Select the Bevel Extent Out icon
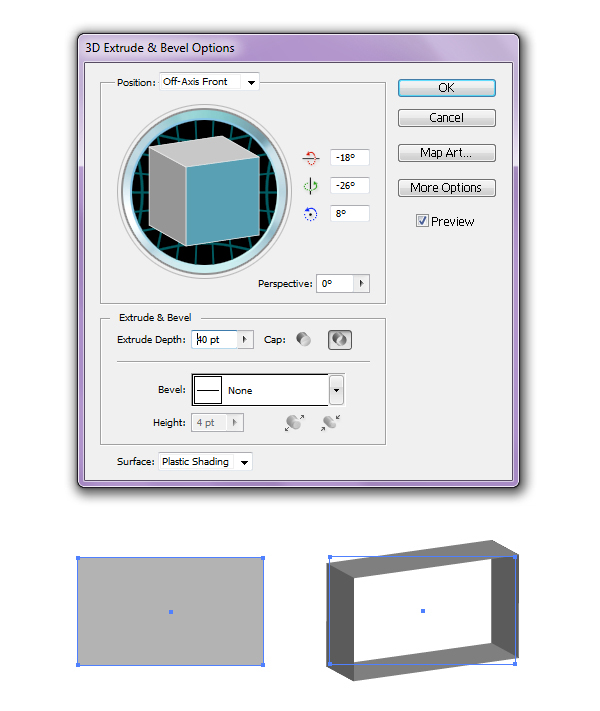This screenshot has width=600, height=711. (x=294, y=423)
